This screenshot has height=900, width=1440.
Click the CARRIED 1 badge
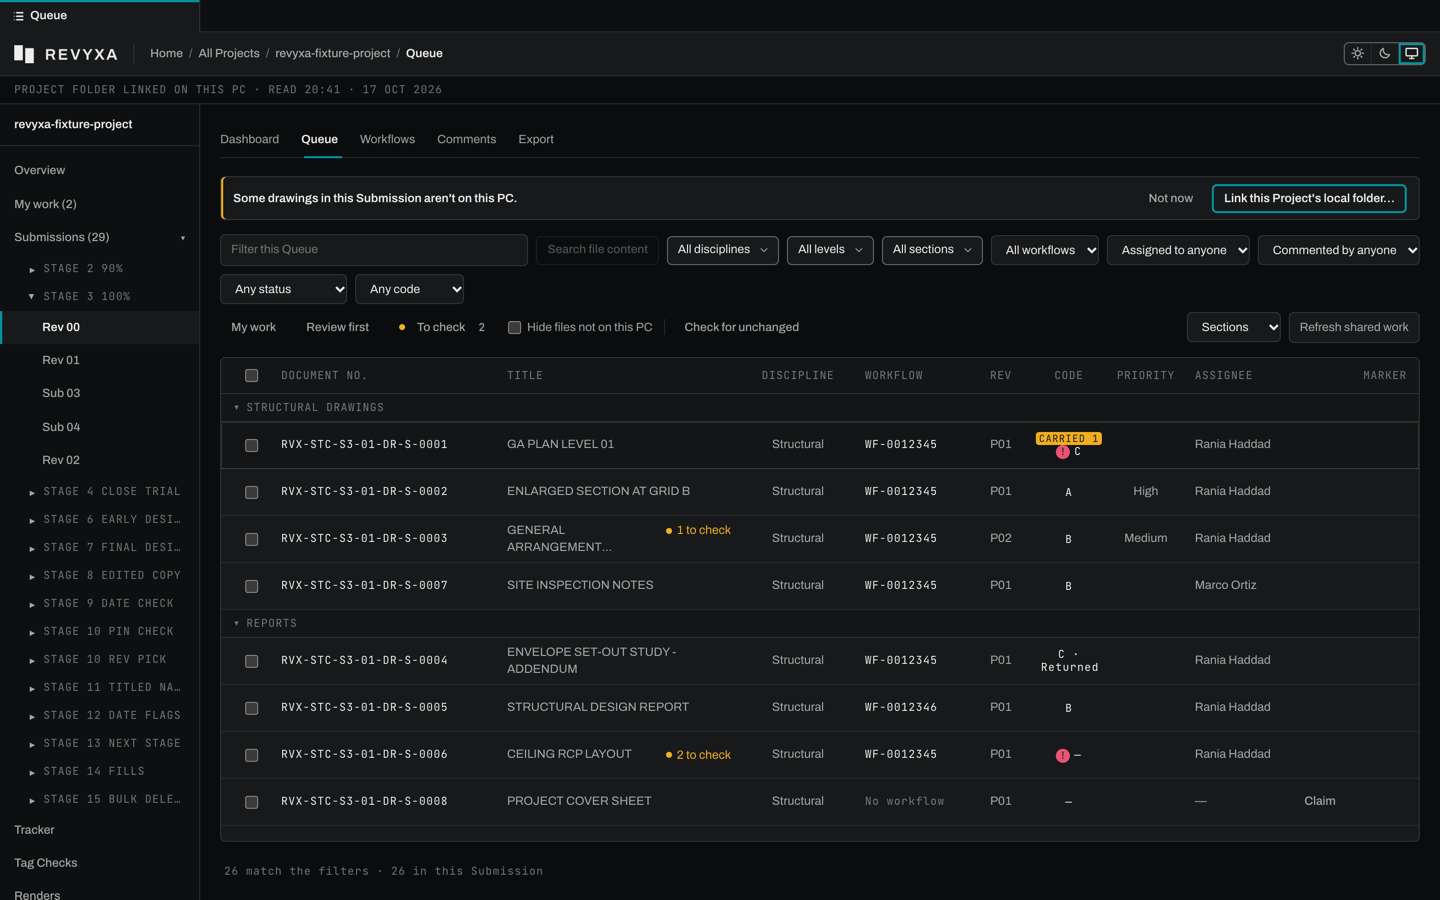coord(1068,439)
